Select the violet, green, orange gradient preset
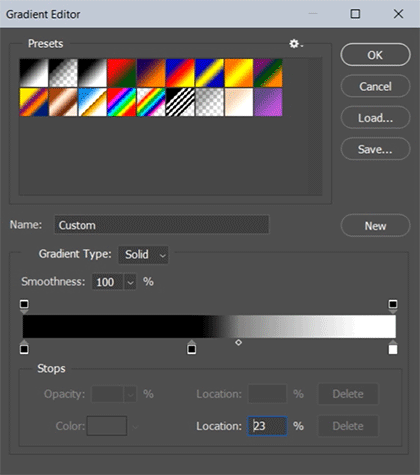Image resolution: width=420 pixels, height=475 pixels. tap(268, 73)
